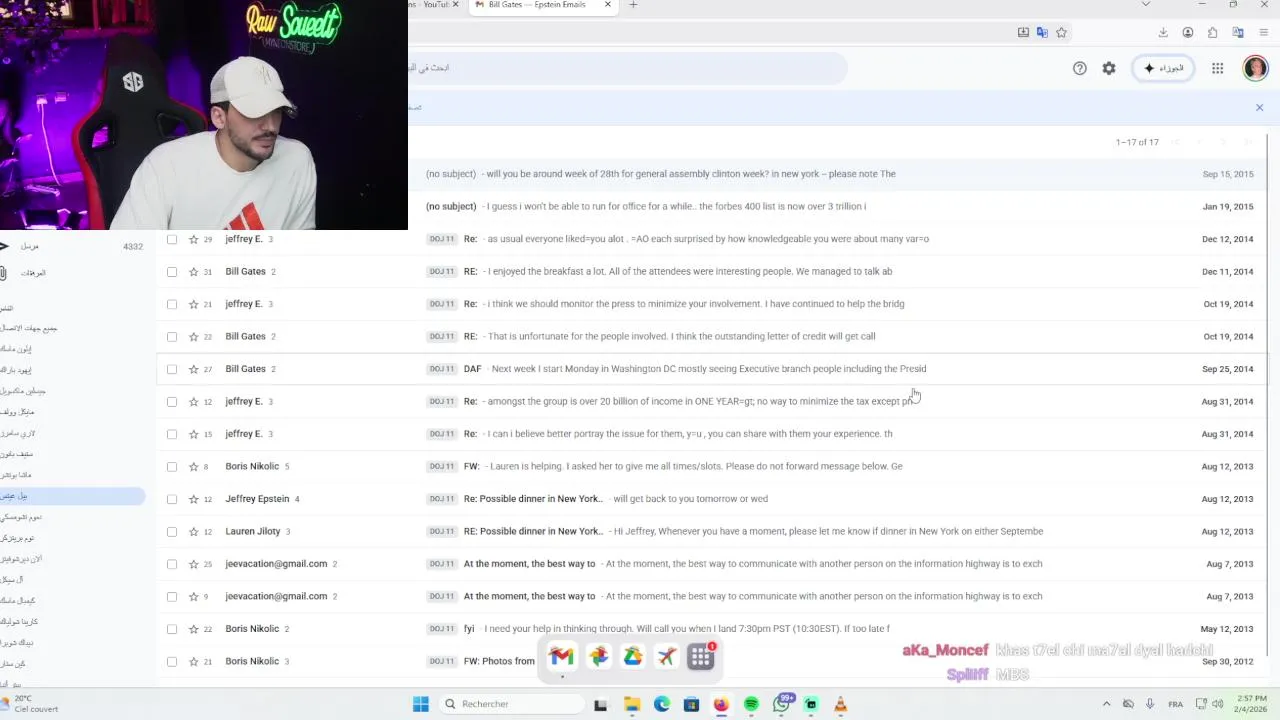Screen dimensions: 1280x720
Task: Open the weather widget showing 20°C
Action: click(30, 704)
